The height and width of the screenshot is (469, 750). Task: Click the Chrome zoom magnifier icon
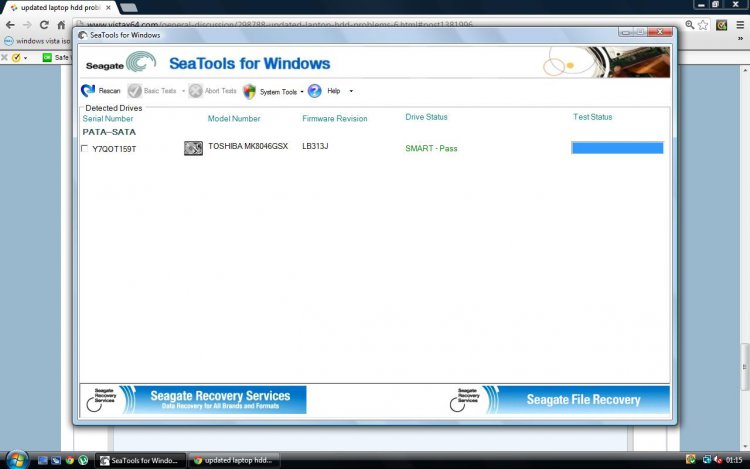coord(689,25)
